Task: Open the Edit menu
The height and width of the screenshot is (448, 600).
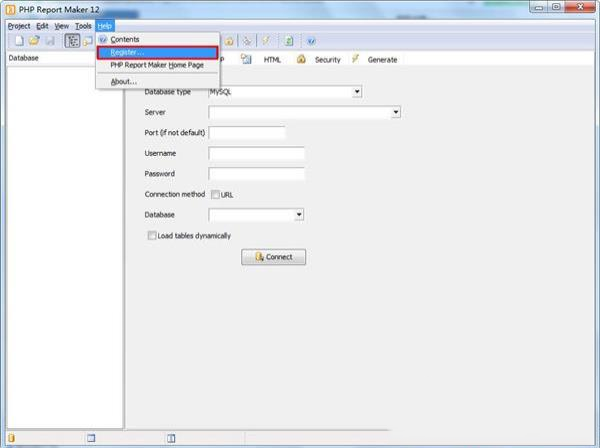Action: click(42, 26)
